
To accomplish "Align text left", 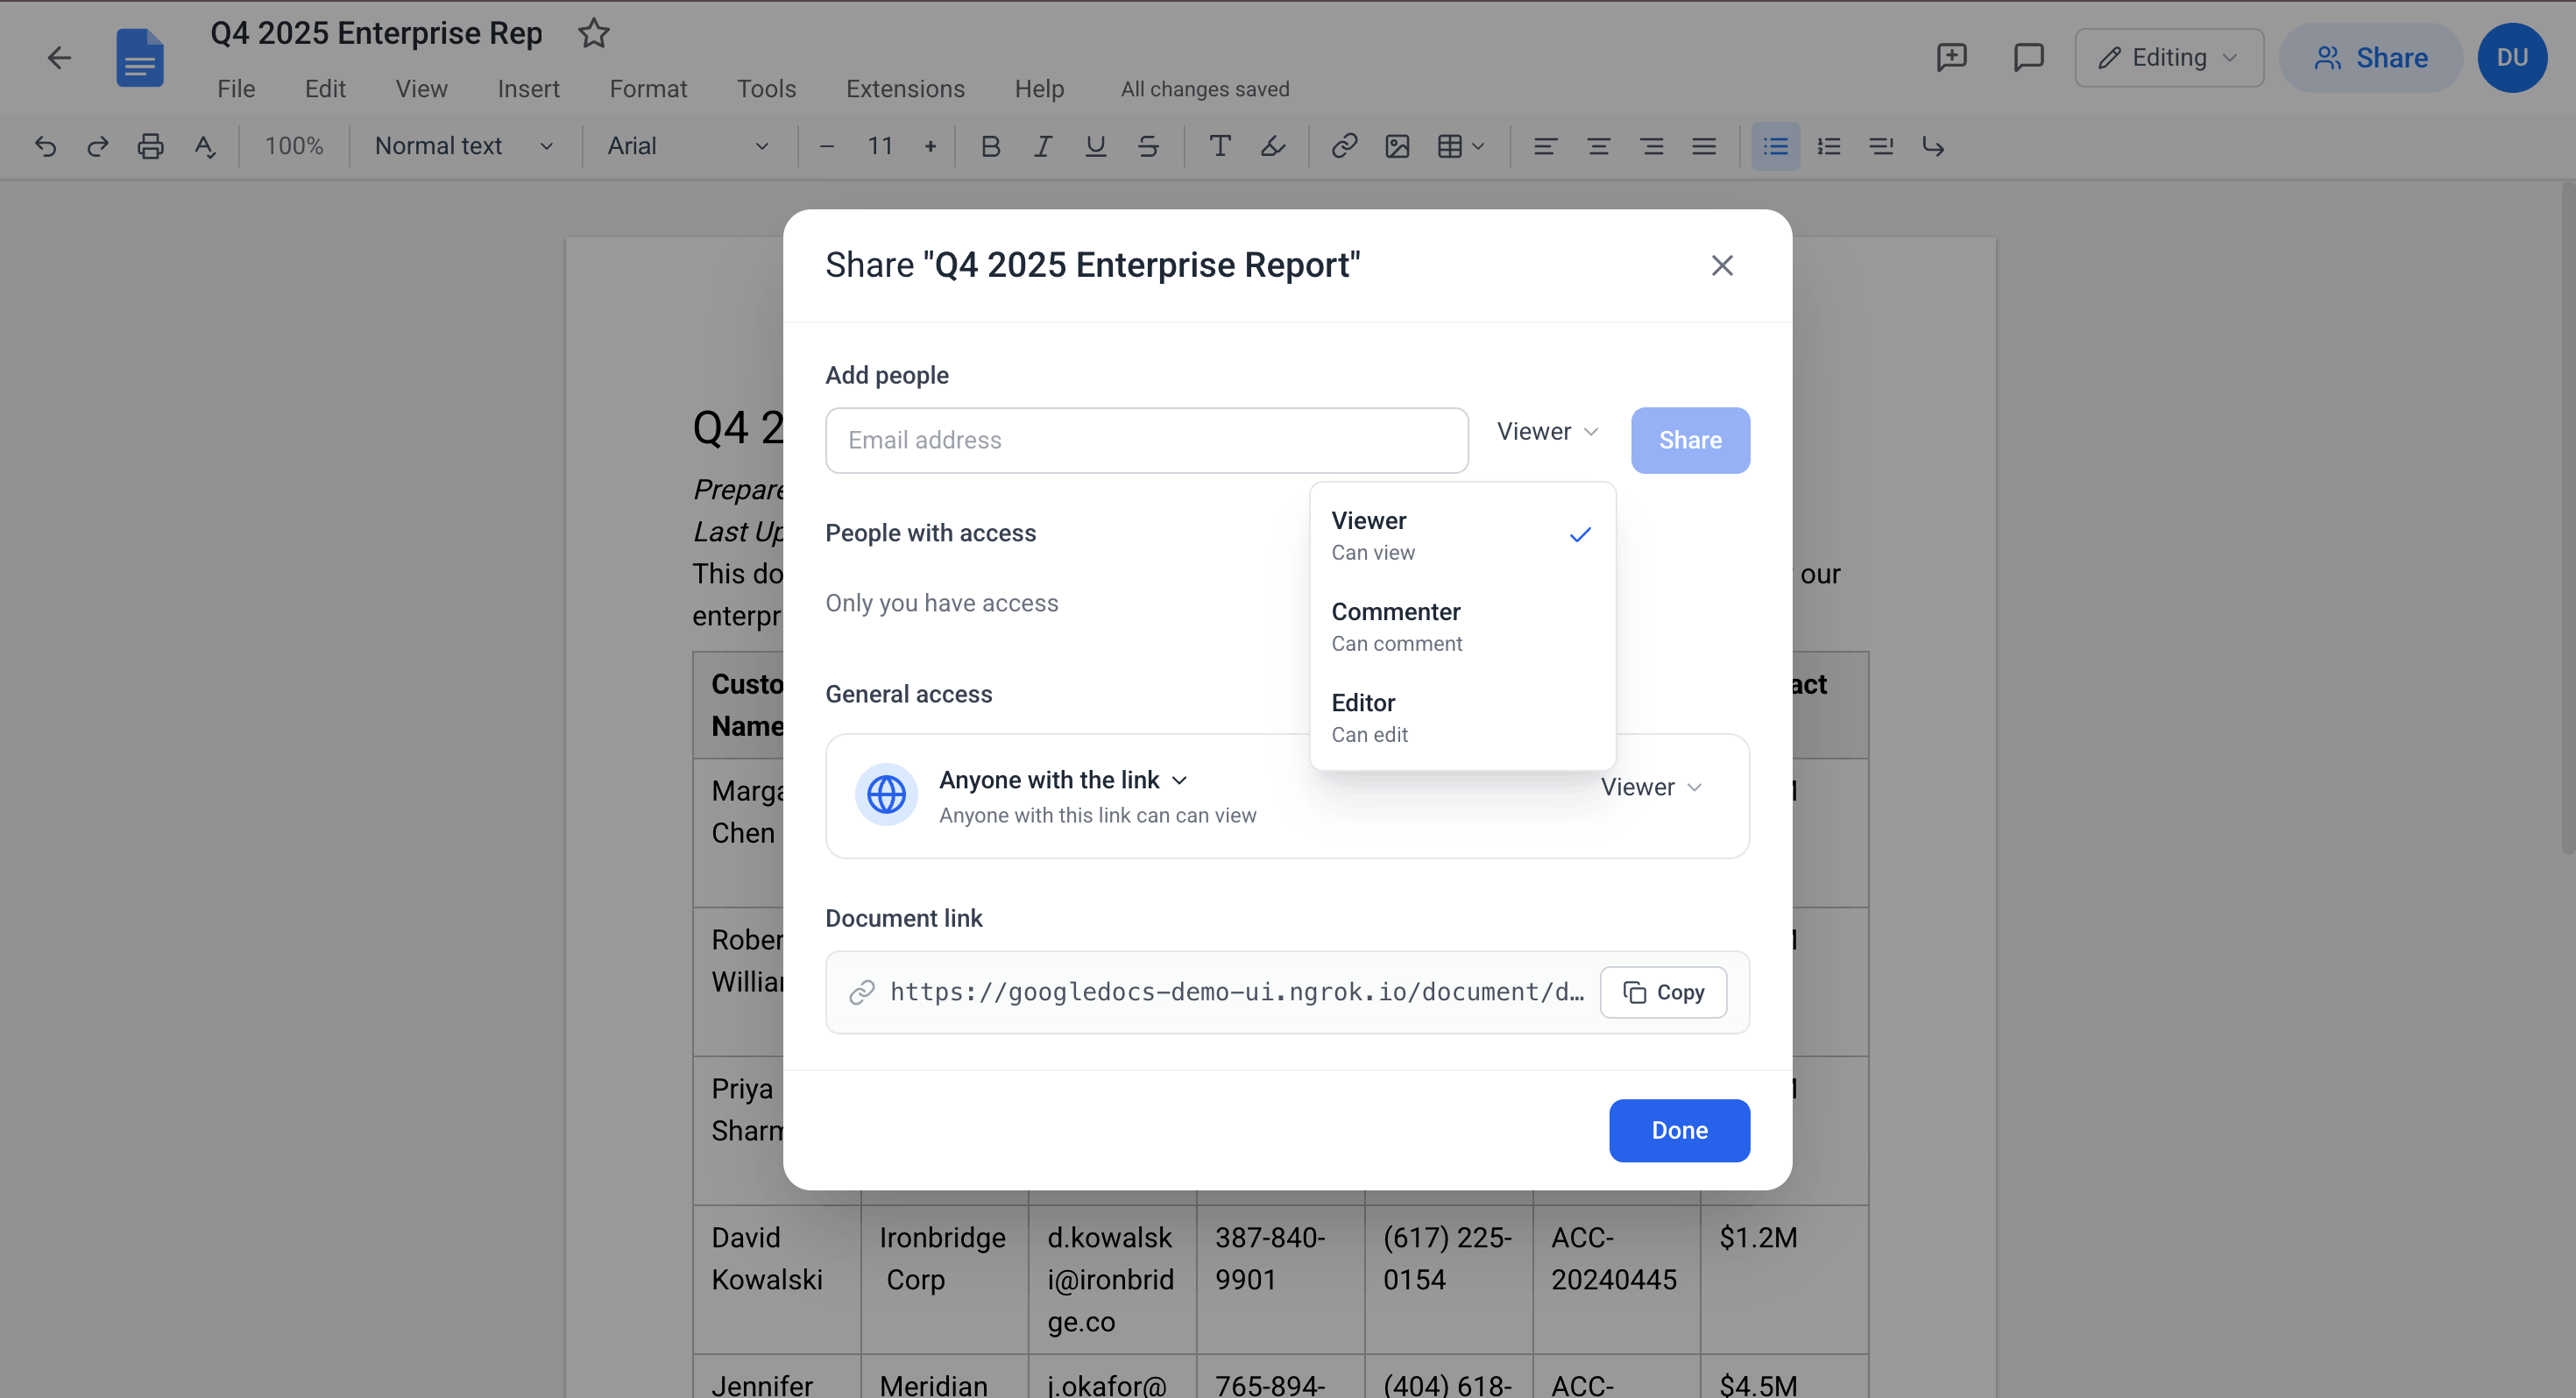I will coord(1545,146).
